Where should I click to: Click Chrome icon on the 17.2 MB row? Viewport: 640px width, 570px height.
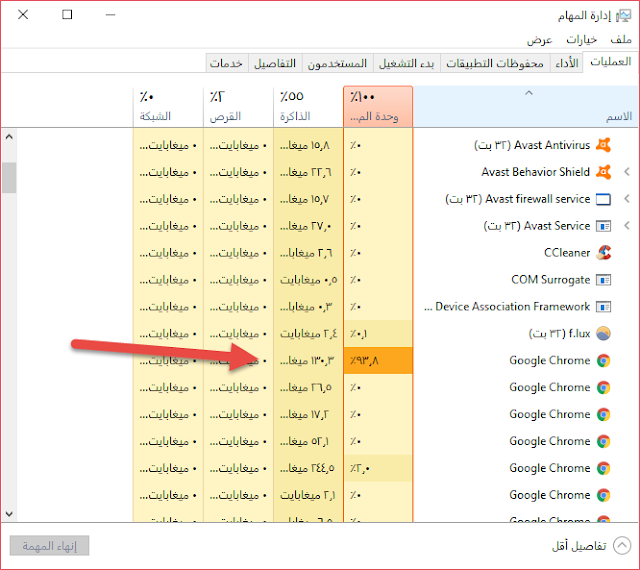click(603, 414)
